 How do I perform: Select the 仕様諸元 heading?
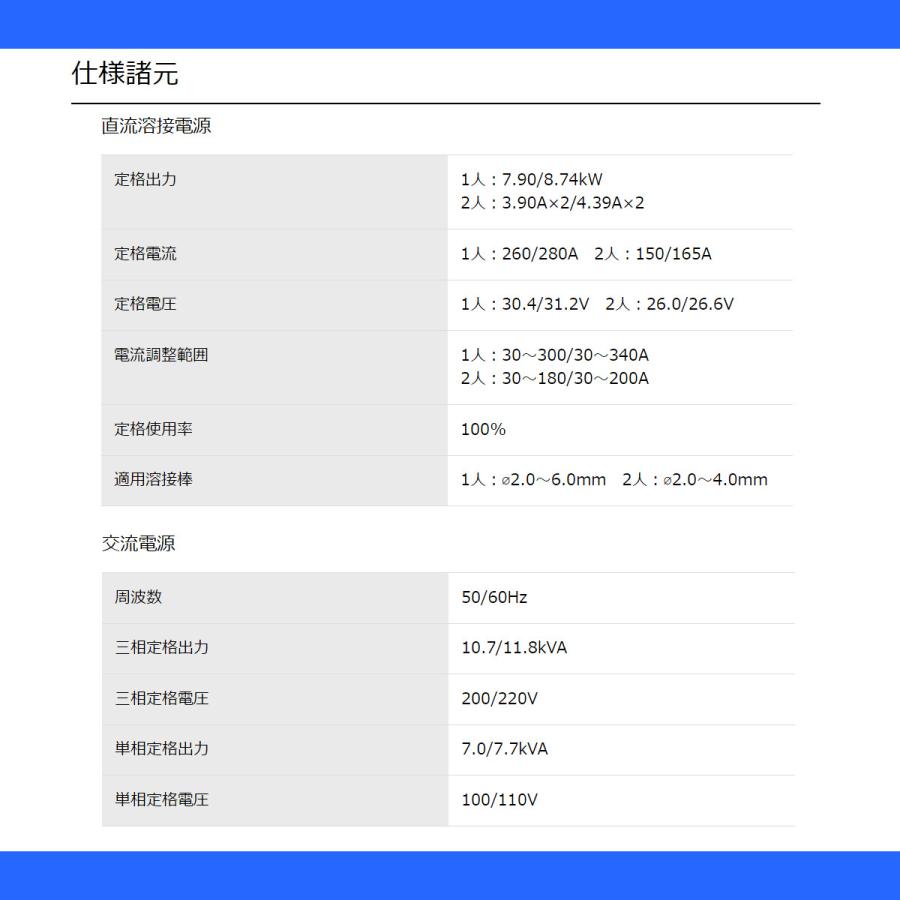(125, 73)
